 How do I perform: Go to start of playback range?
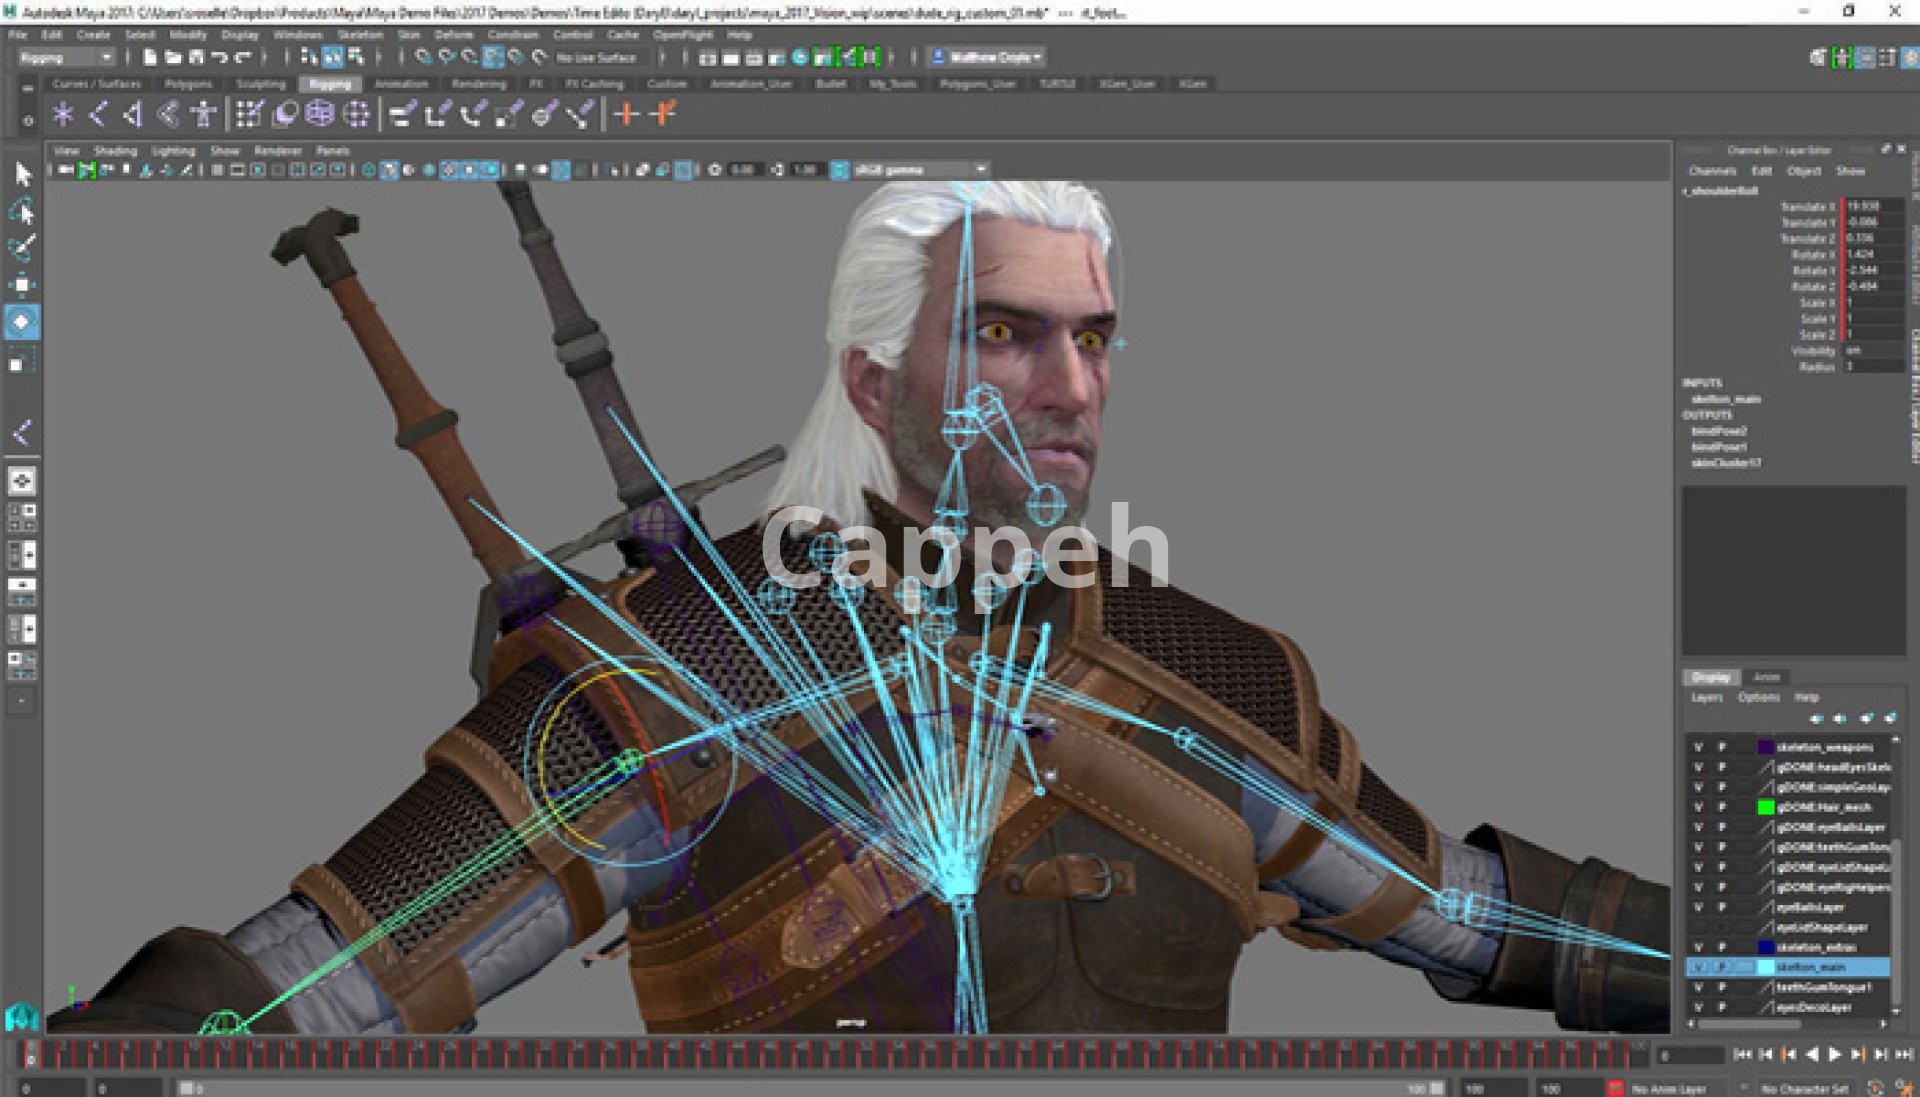[x=1742, y=1054]
